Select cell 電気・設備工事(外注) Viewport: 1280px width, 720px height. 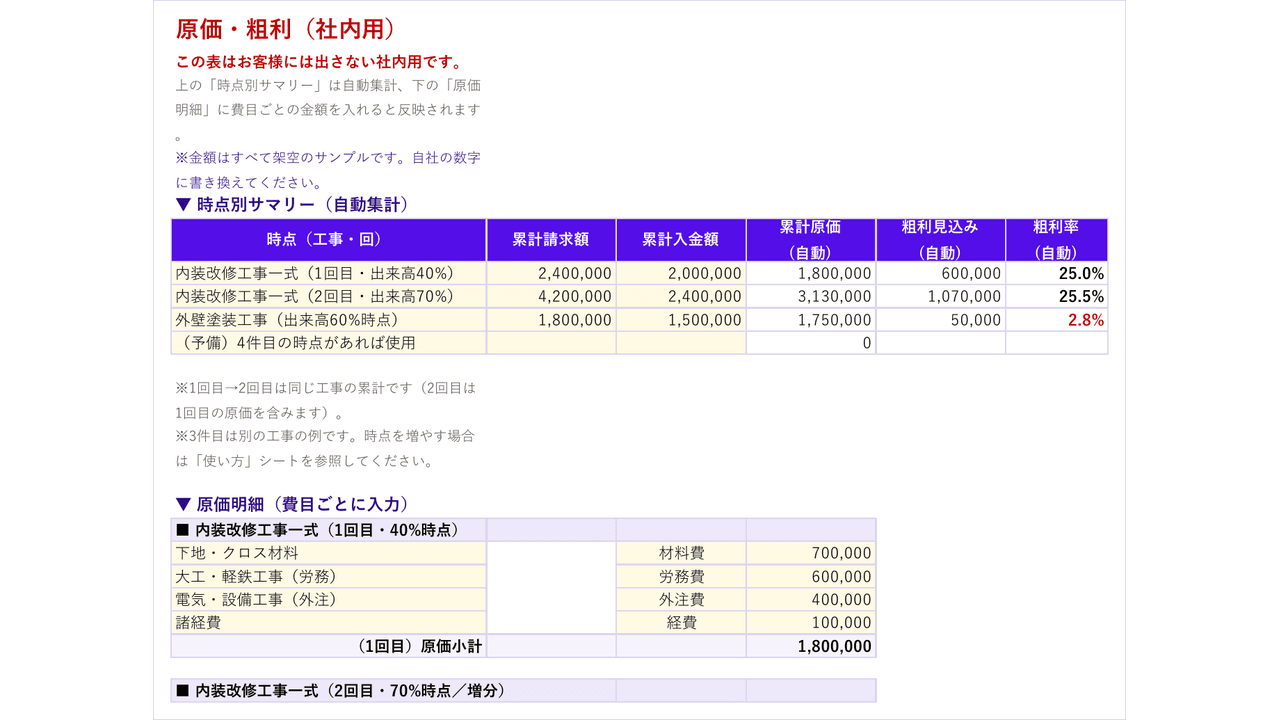329,600
